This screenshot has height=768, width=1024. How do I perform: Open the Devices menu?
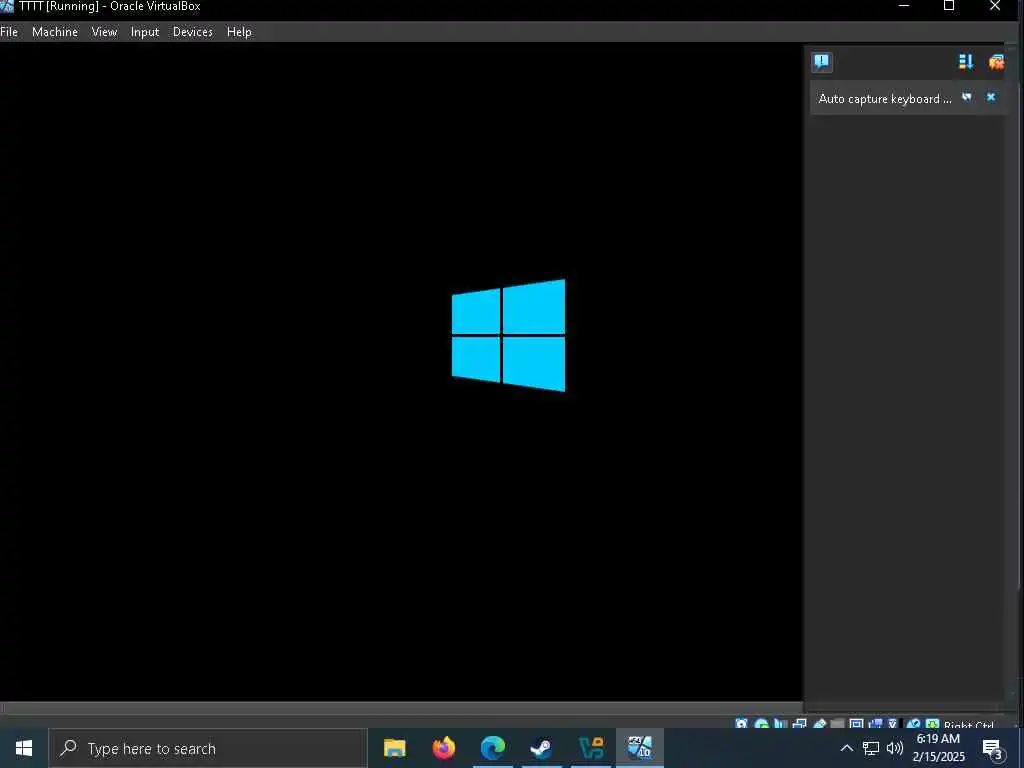pos(193,31)
